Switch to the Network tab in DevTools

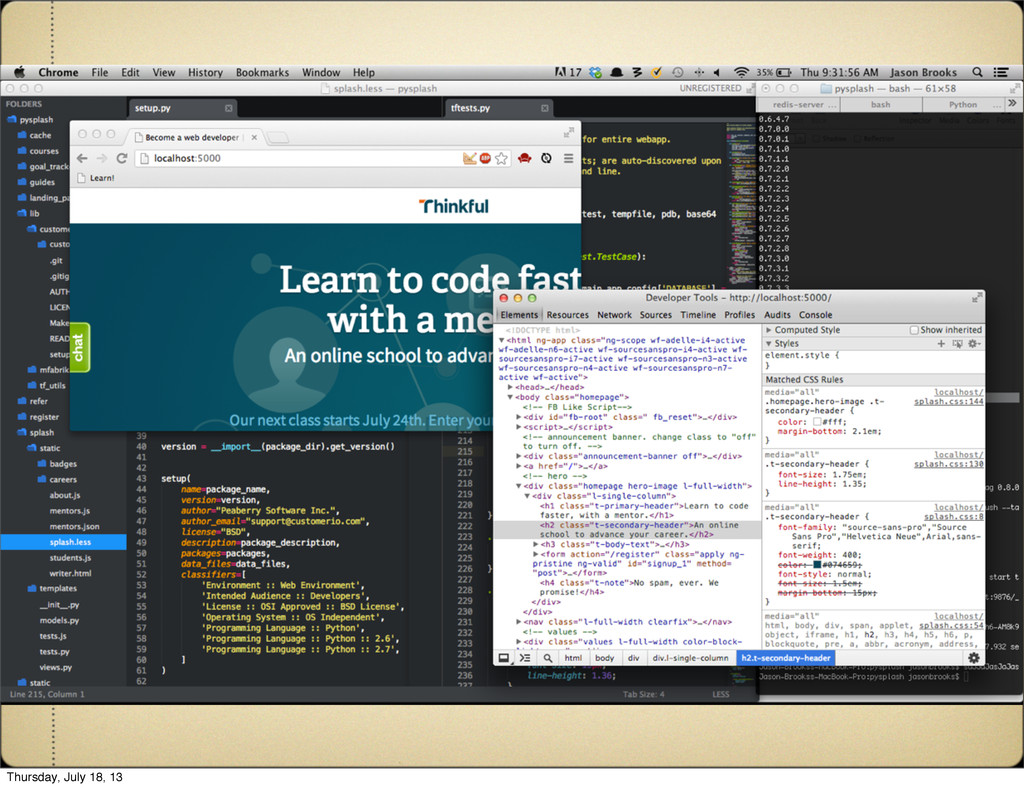614,315
